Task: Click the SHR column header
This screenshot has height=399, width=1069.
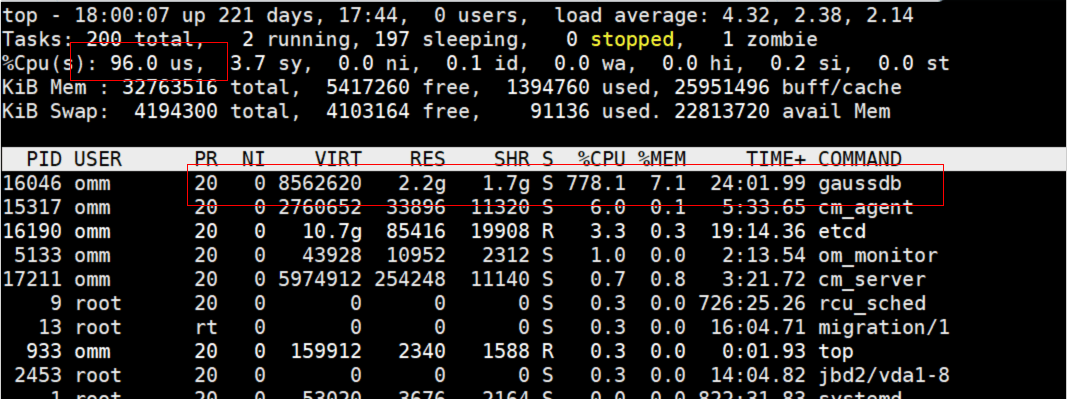Action: 511,160
